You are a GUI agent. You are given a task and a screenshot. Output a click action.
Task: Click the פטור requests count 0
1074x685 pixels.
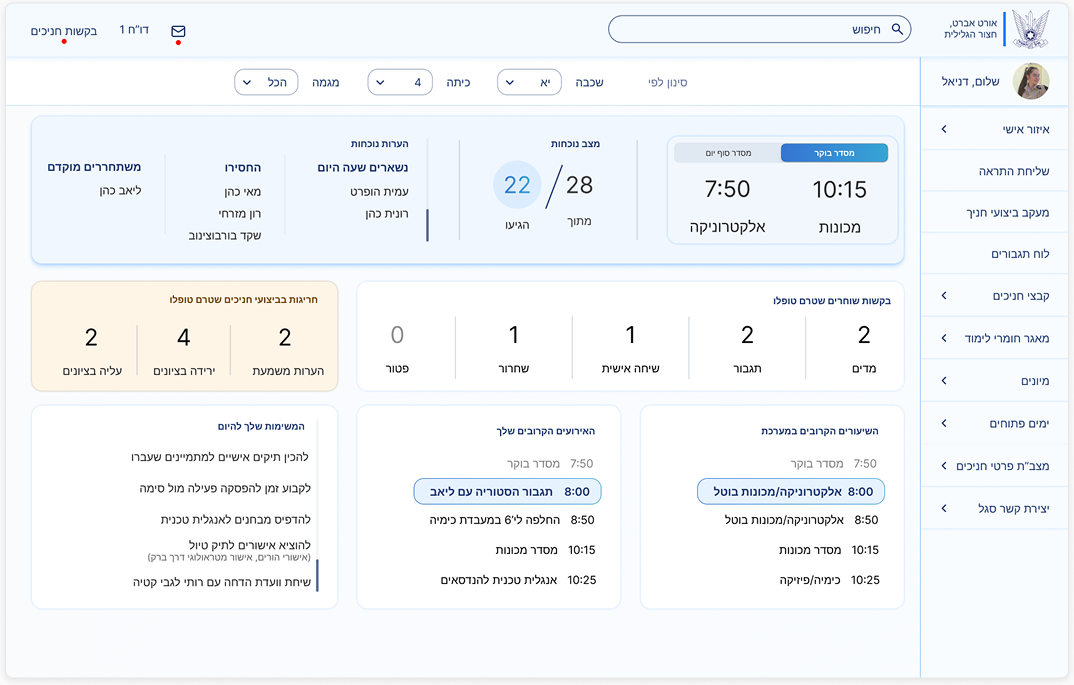tap(397, 335)
